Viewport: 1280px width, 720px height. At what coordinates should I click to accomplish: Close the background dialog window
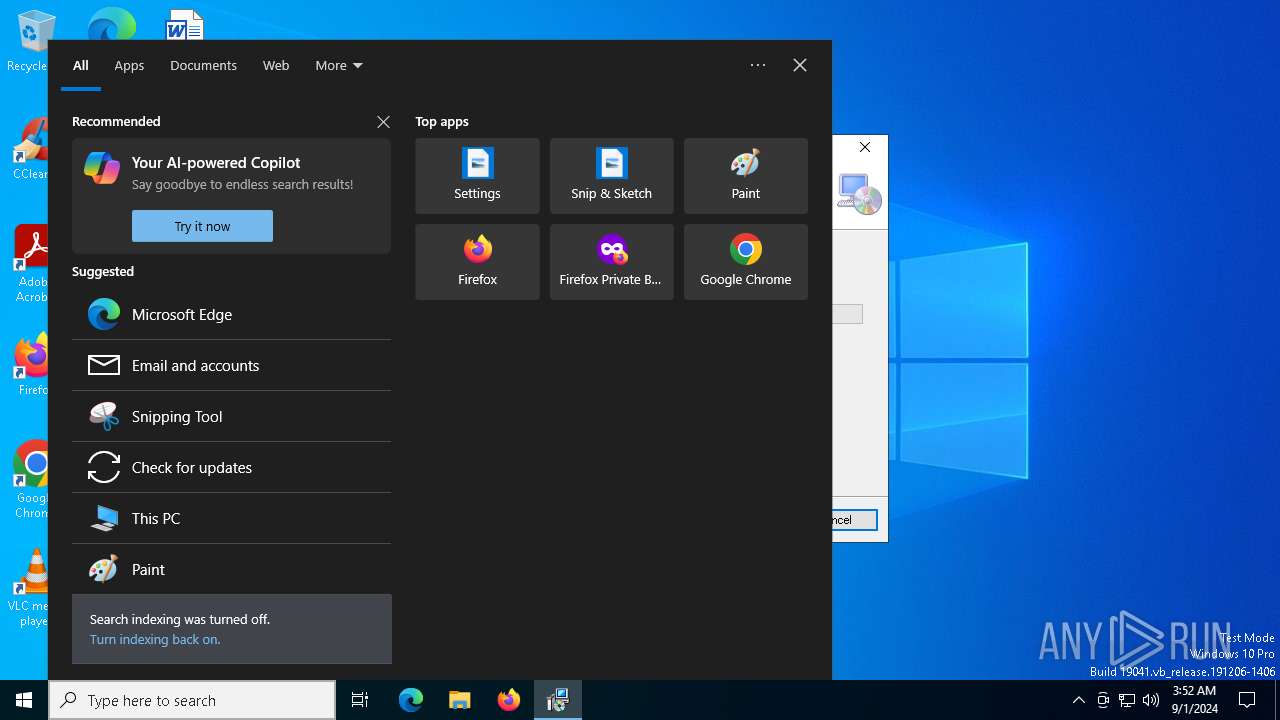(x=865, y=147)
